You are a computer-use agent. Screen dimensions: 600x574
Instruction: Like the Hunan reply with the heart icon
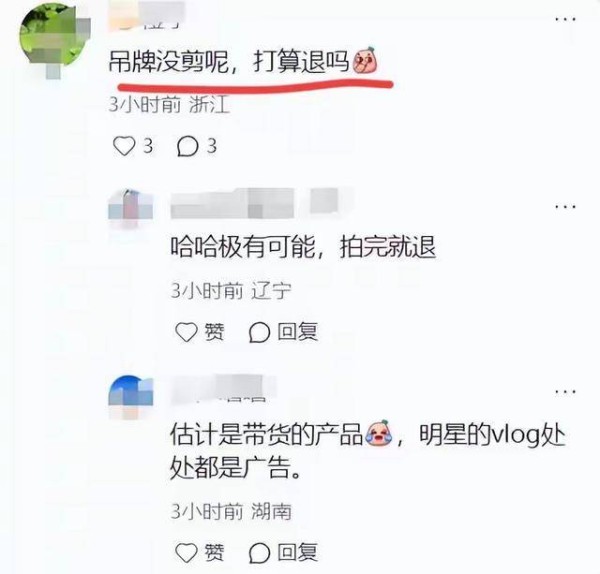click(186, 553)
